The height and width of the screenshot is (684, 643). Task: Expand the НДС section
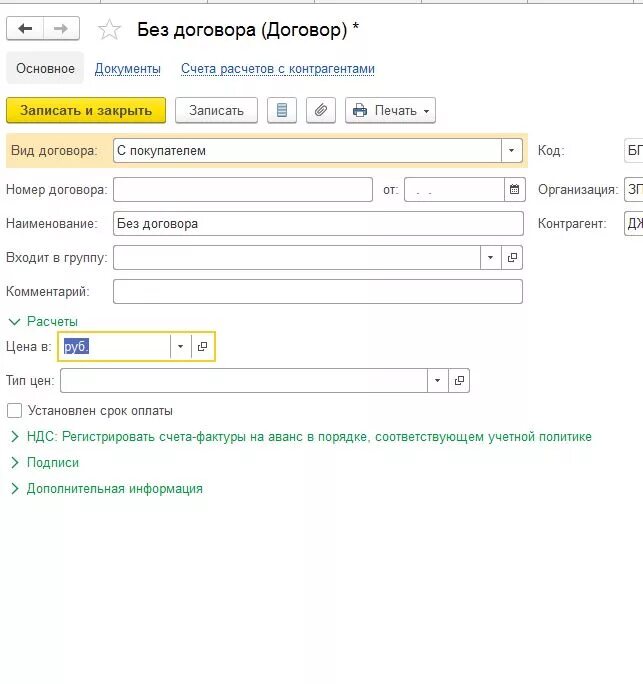coord(301,437)
